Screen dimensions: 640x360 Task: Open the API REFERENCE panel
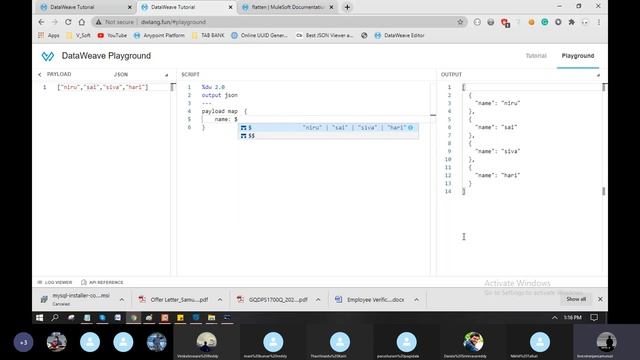click(x=102, y=282)
